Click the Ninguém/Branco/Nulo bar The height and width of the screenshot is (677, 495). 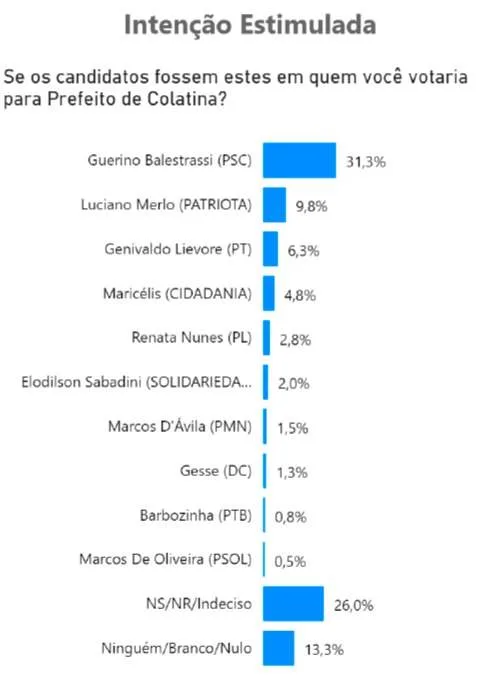(279, 648)
